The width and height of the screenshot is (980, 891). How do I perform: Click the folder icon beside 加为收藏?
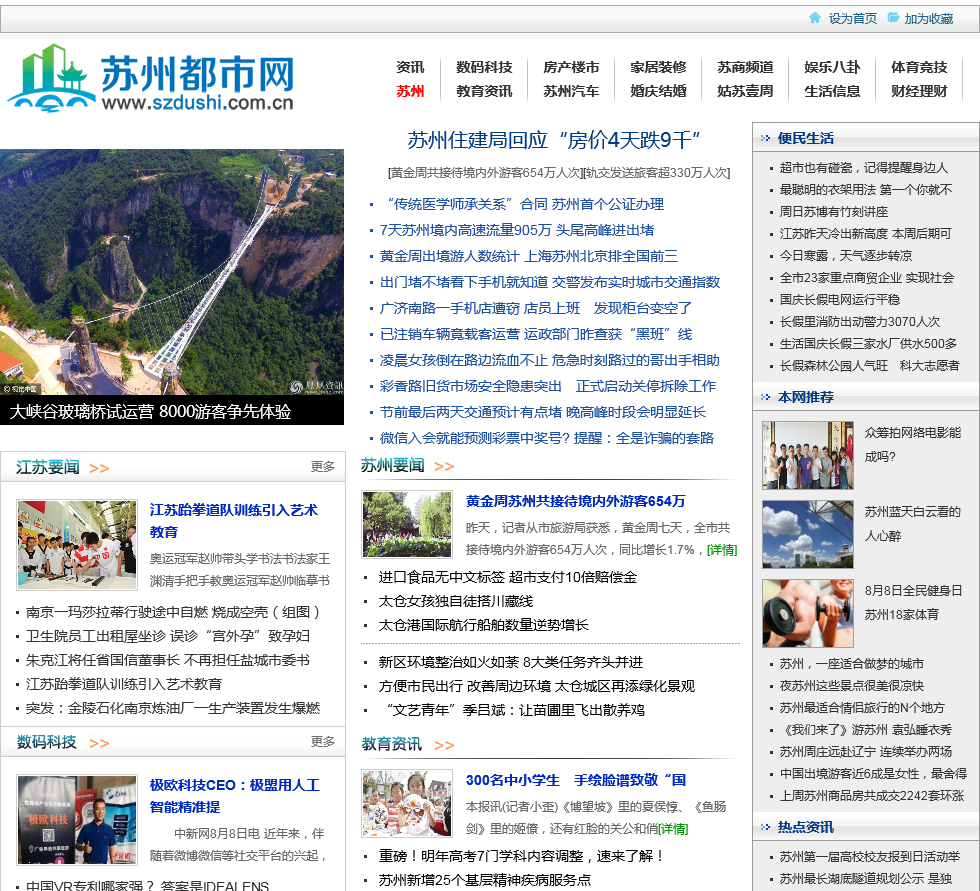coord(893,17)
